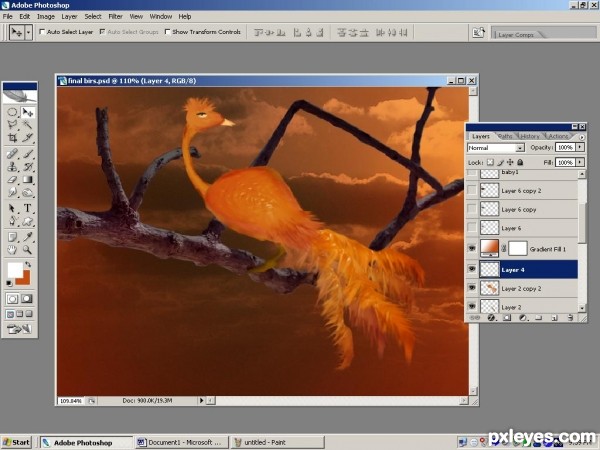This screenshot has height=450, width=600.
Task: Select the Gradient tool
Action: click(x=28, y=179)
